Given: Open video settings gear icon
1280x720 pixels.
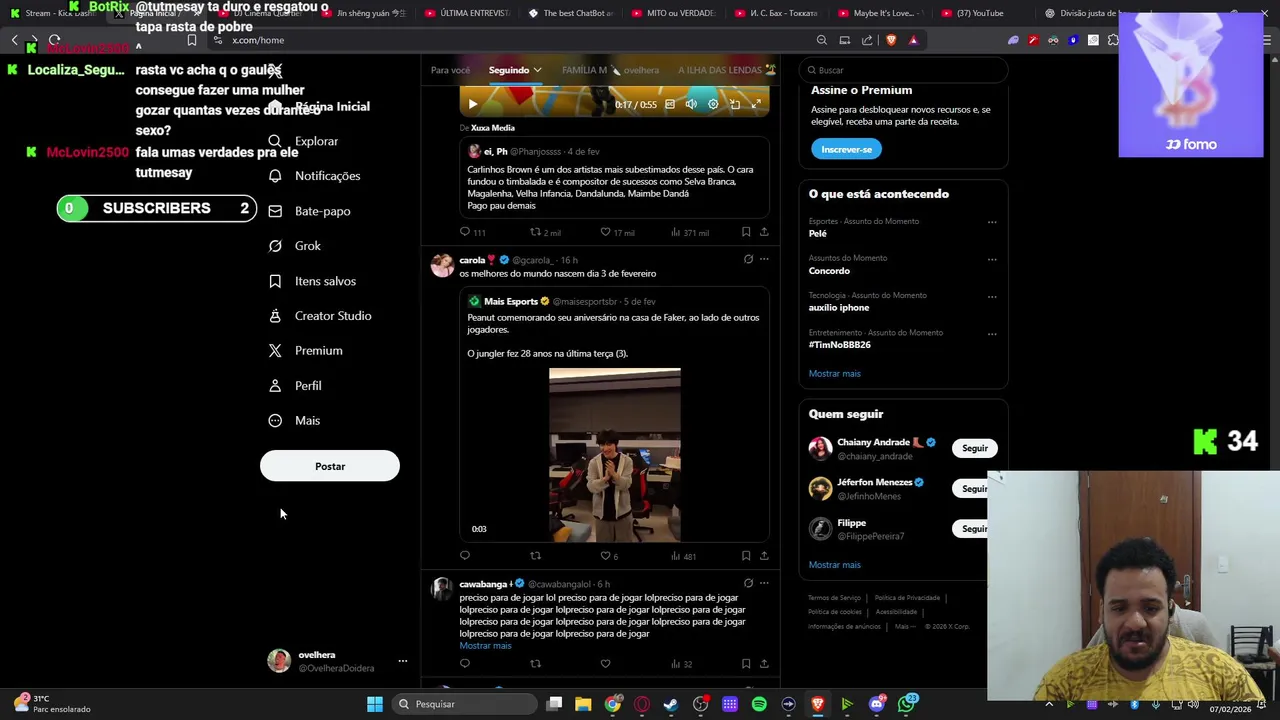Looking at the screenshot, I should point(713,104).
